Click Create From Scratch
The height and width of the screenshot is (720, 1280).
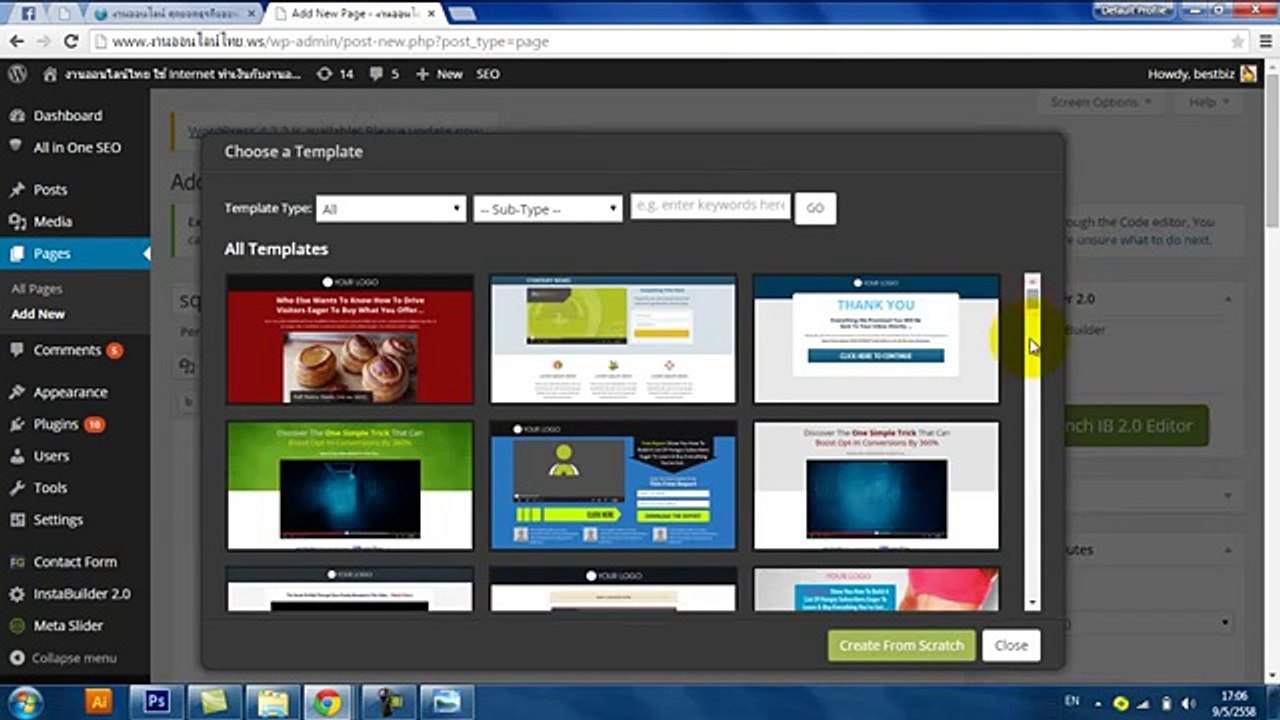[x=901, y=645]
